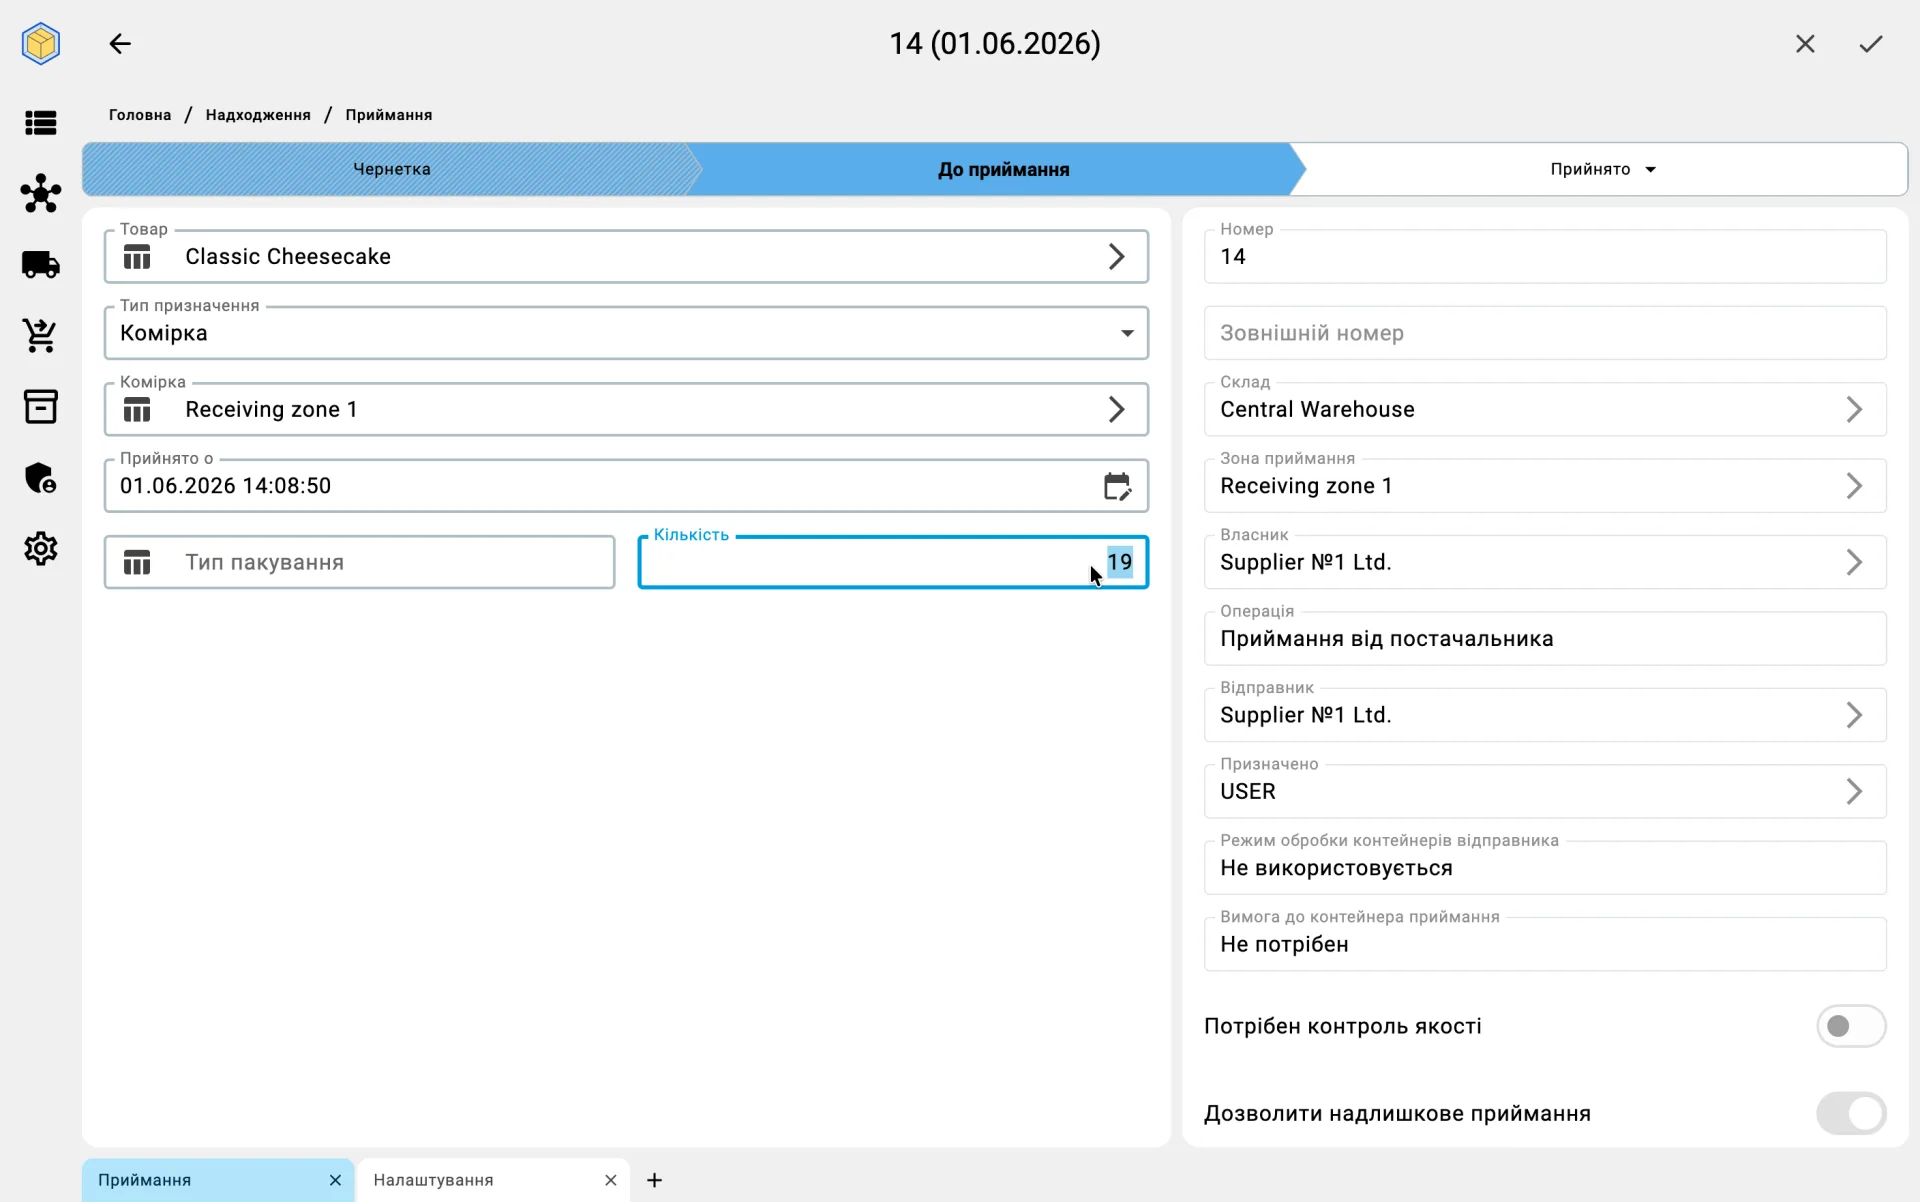Screen dimensions: 1920x1202
Task: Go to Надходження breadcrumb
Action: pos(258,115)
